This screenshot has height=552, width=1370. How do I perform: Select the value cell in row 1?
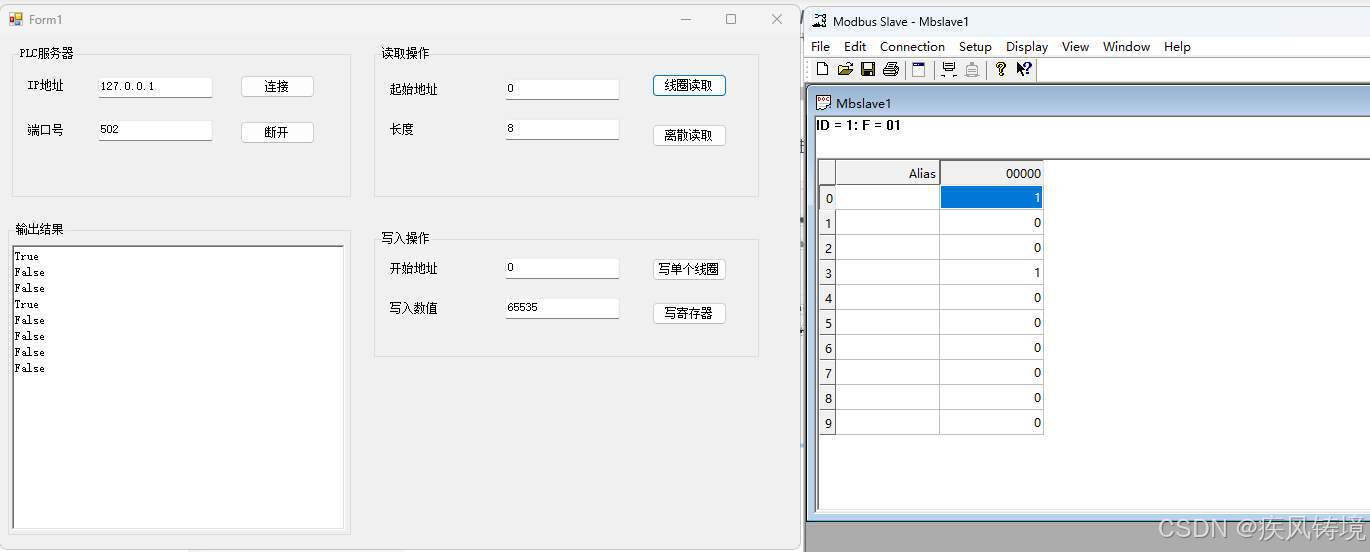(991, 223)
